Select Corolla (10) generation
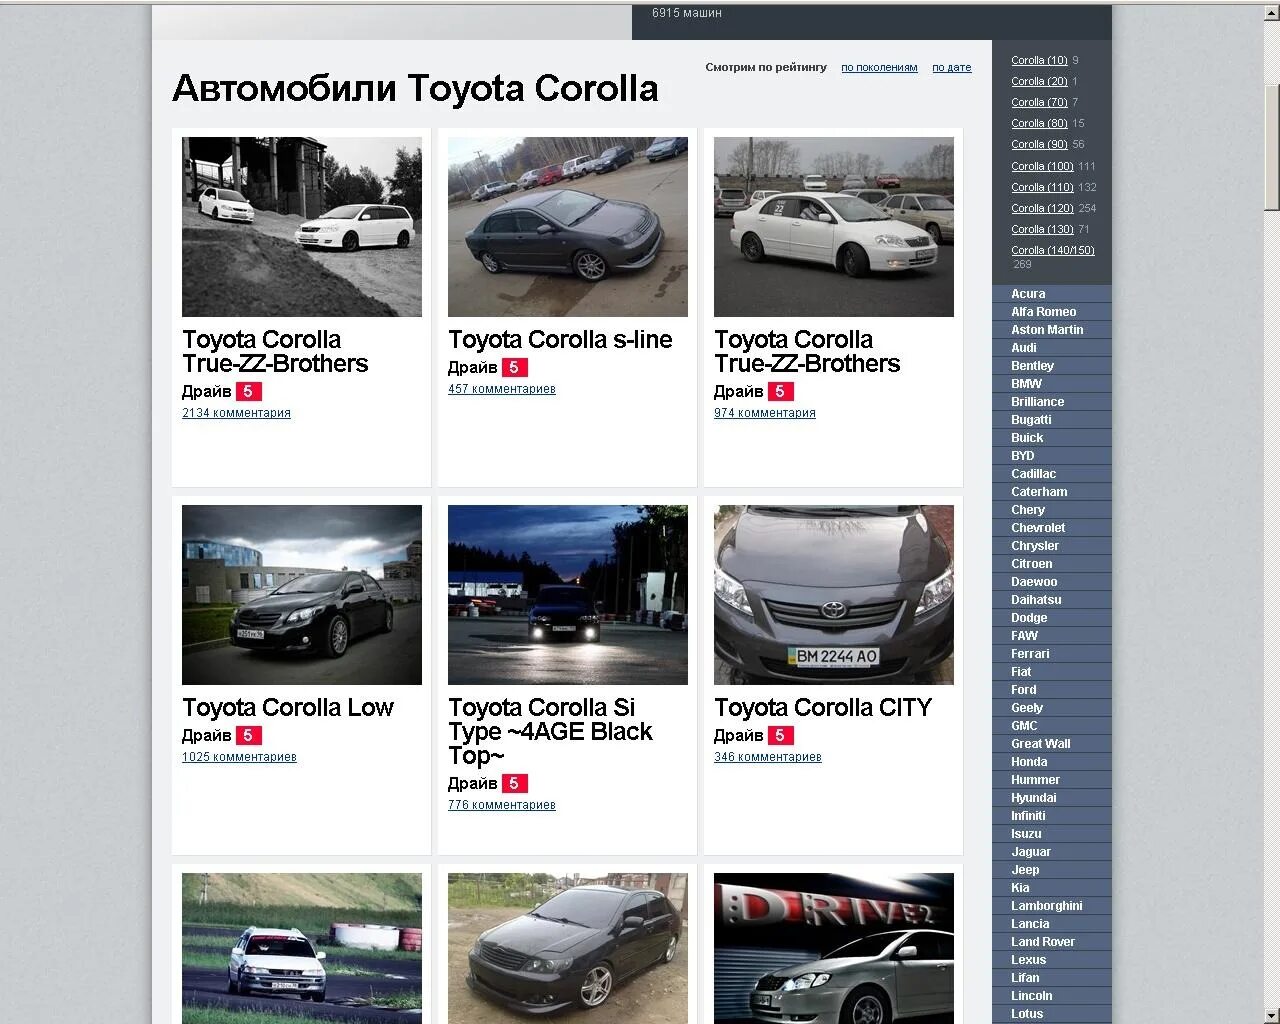Viewport: 1280px width, 1024px height. (x=1039, y=61)
